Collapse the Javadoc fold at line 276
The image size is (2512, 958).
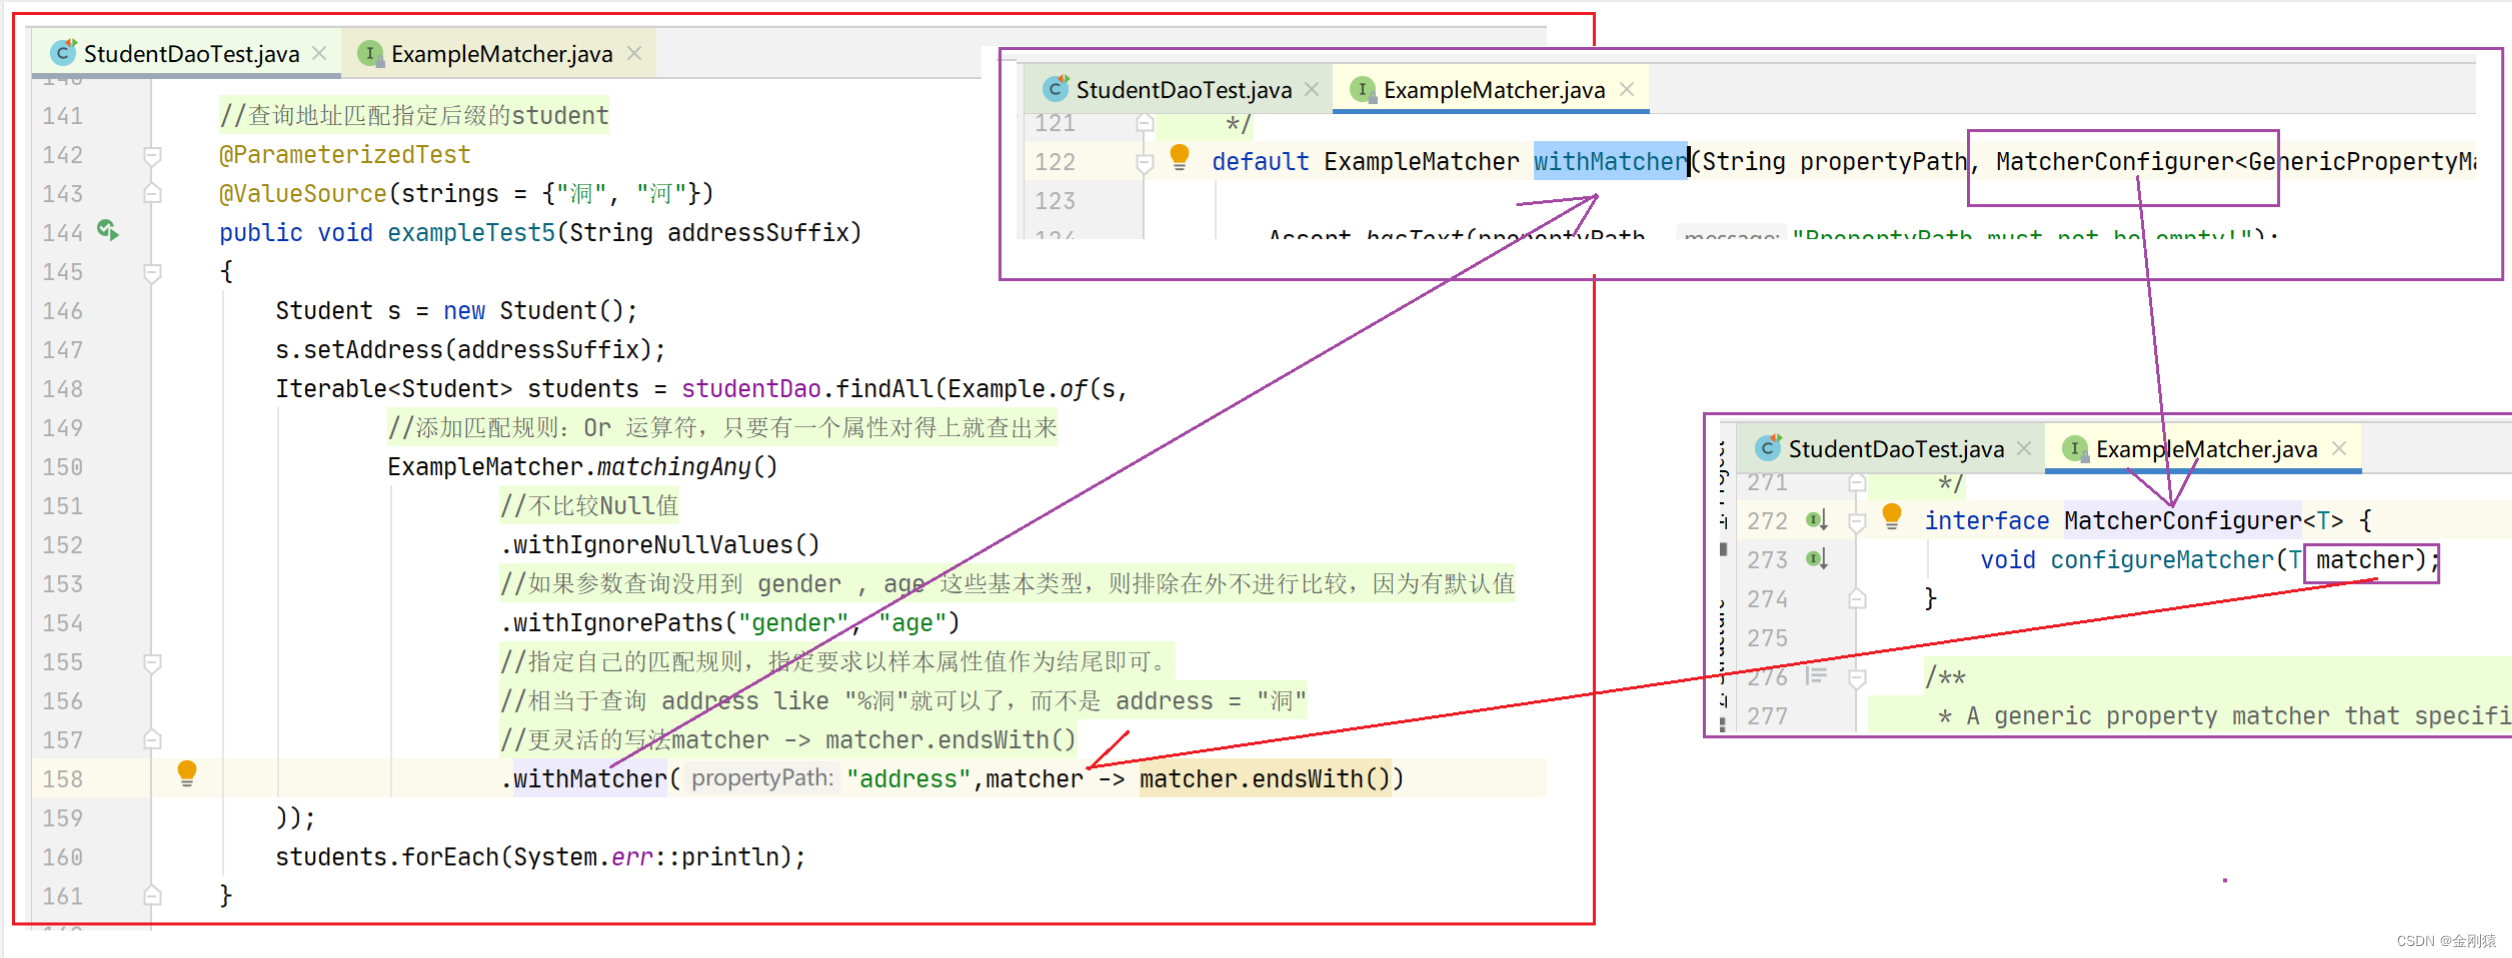[1857, 677]
